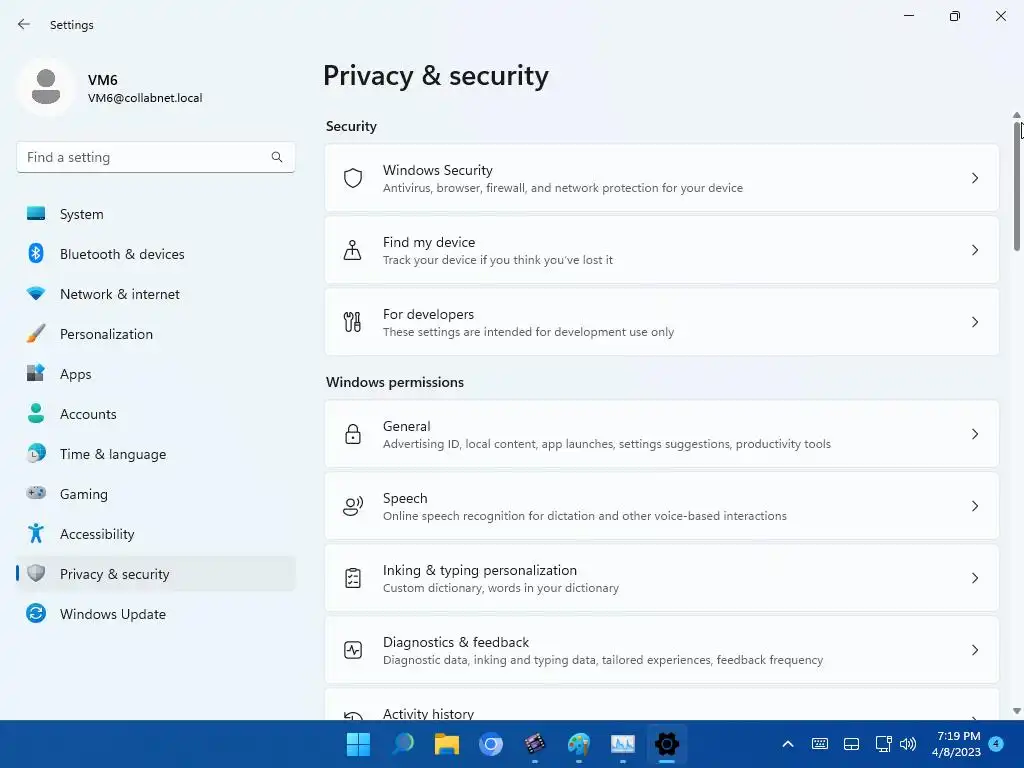Expand Windows Security chevron
1024x768 pixels.
974,178
